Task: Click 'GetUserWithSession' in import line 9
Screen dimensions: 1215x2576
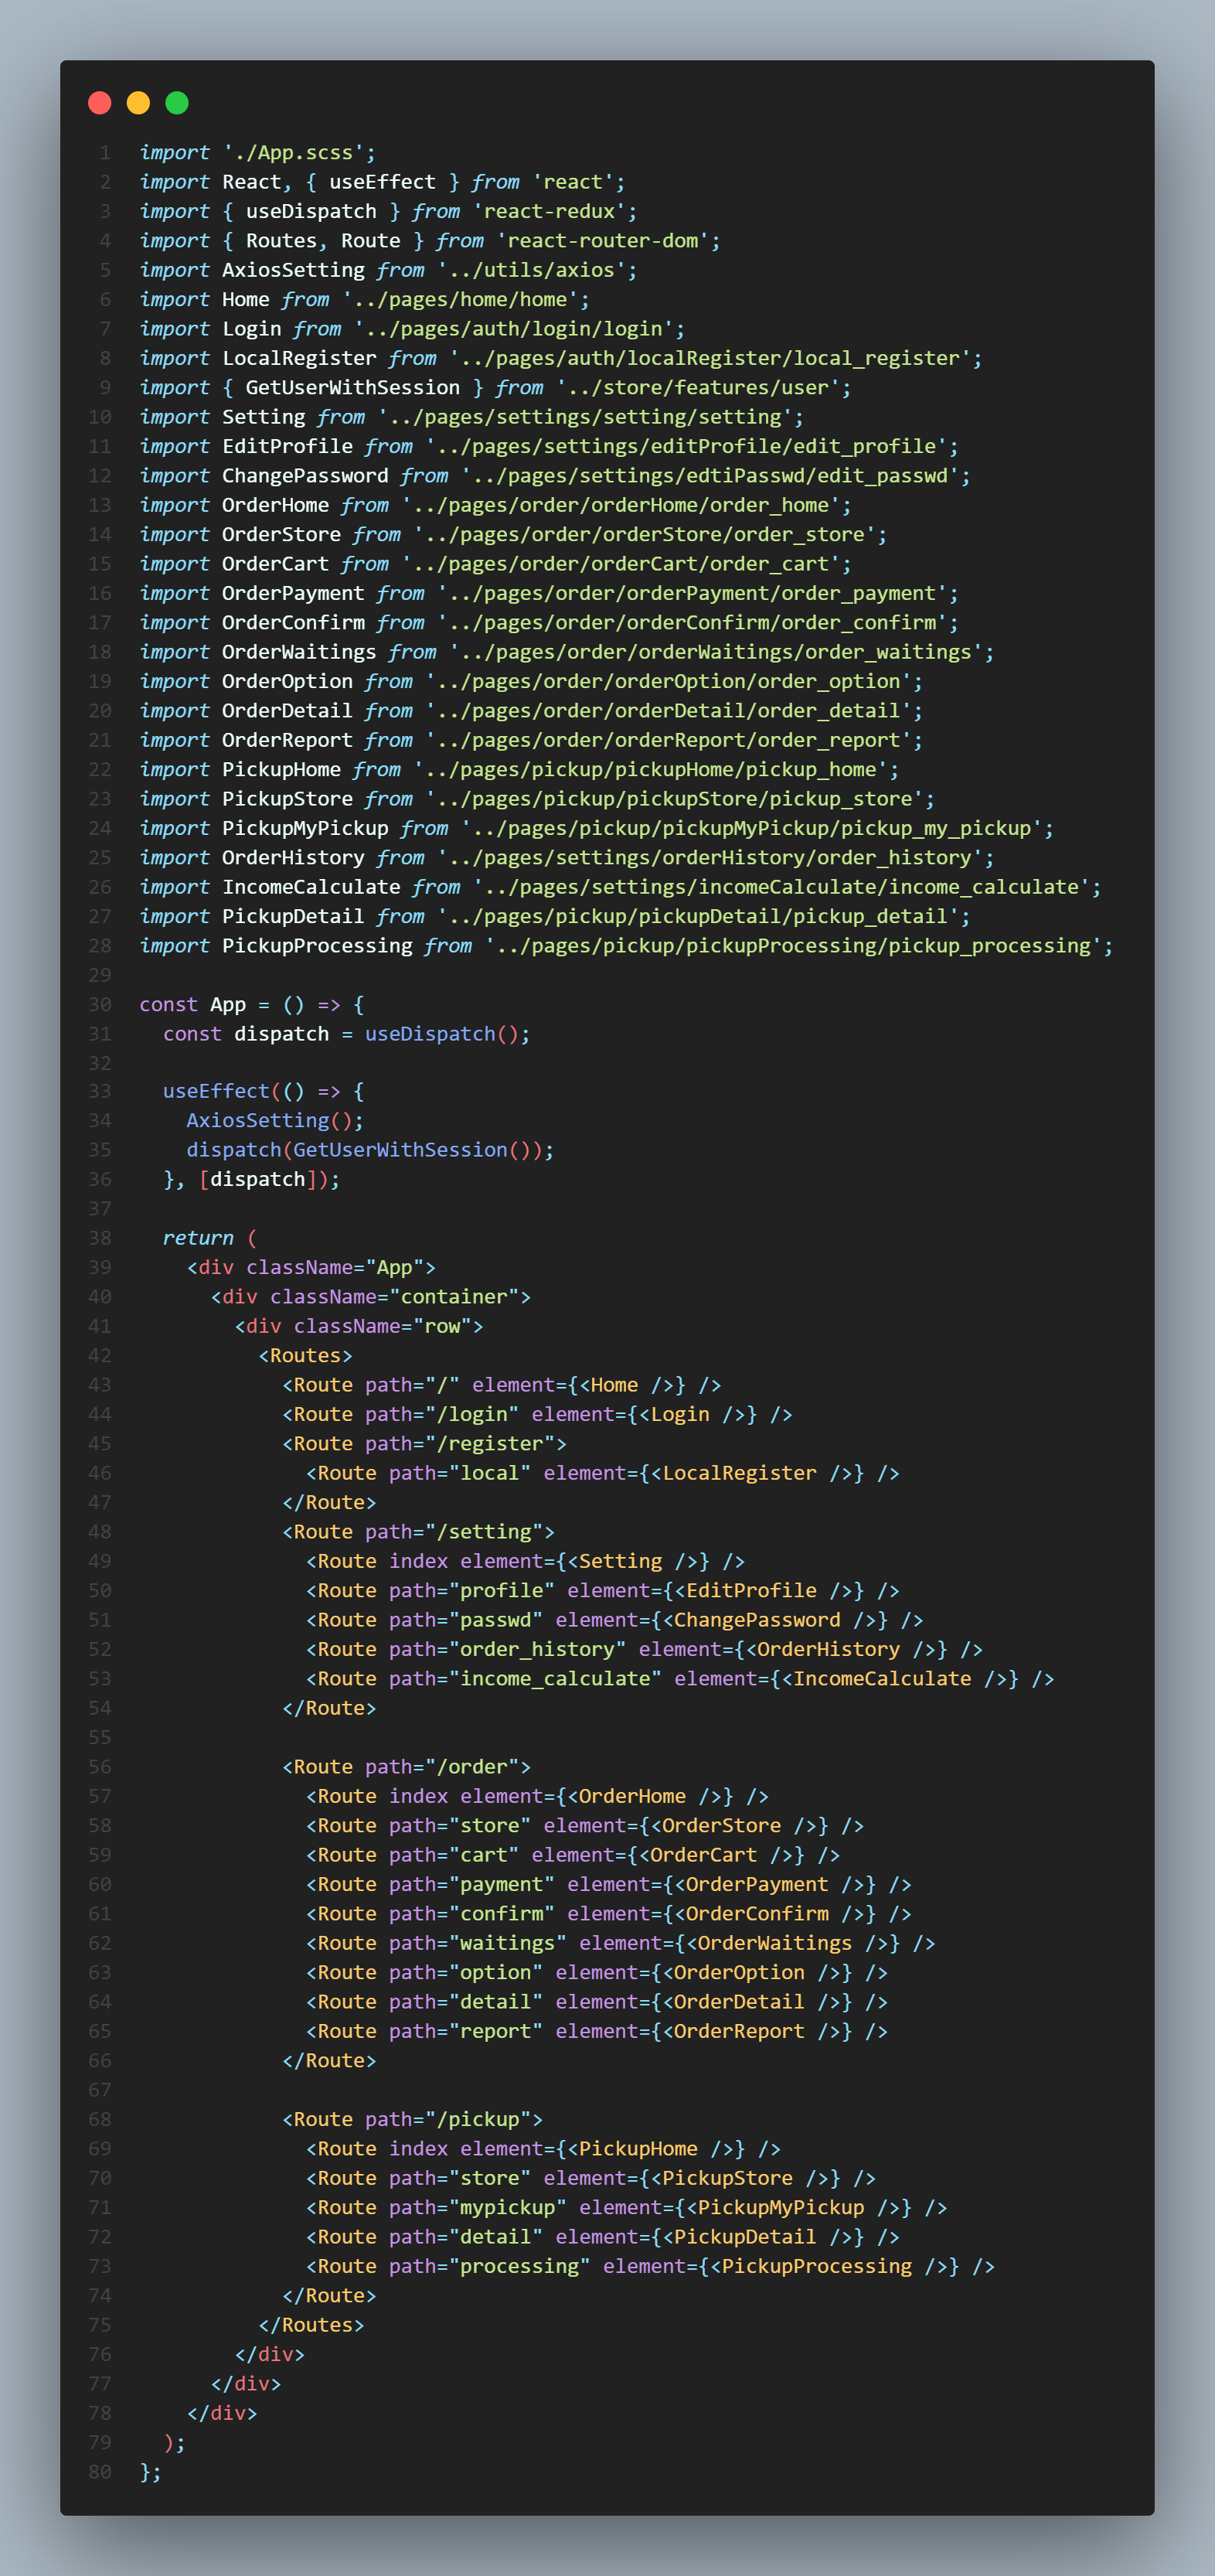Action: tap(353, 388)
